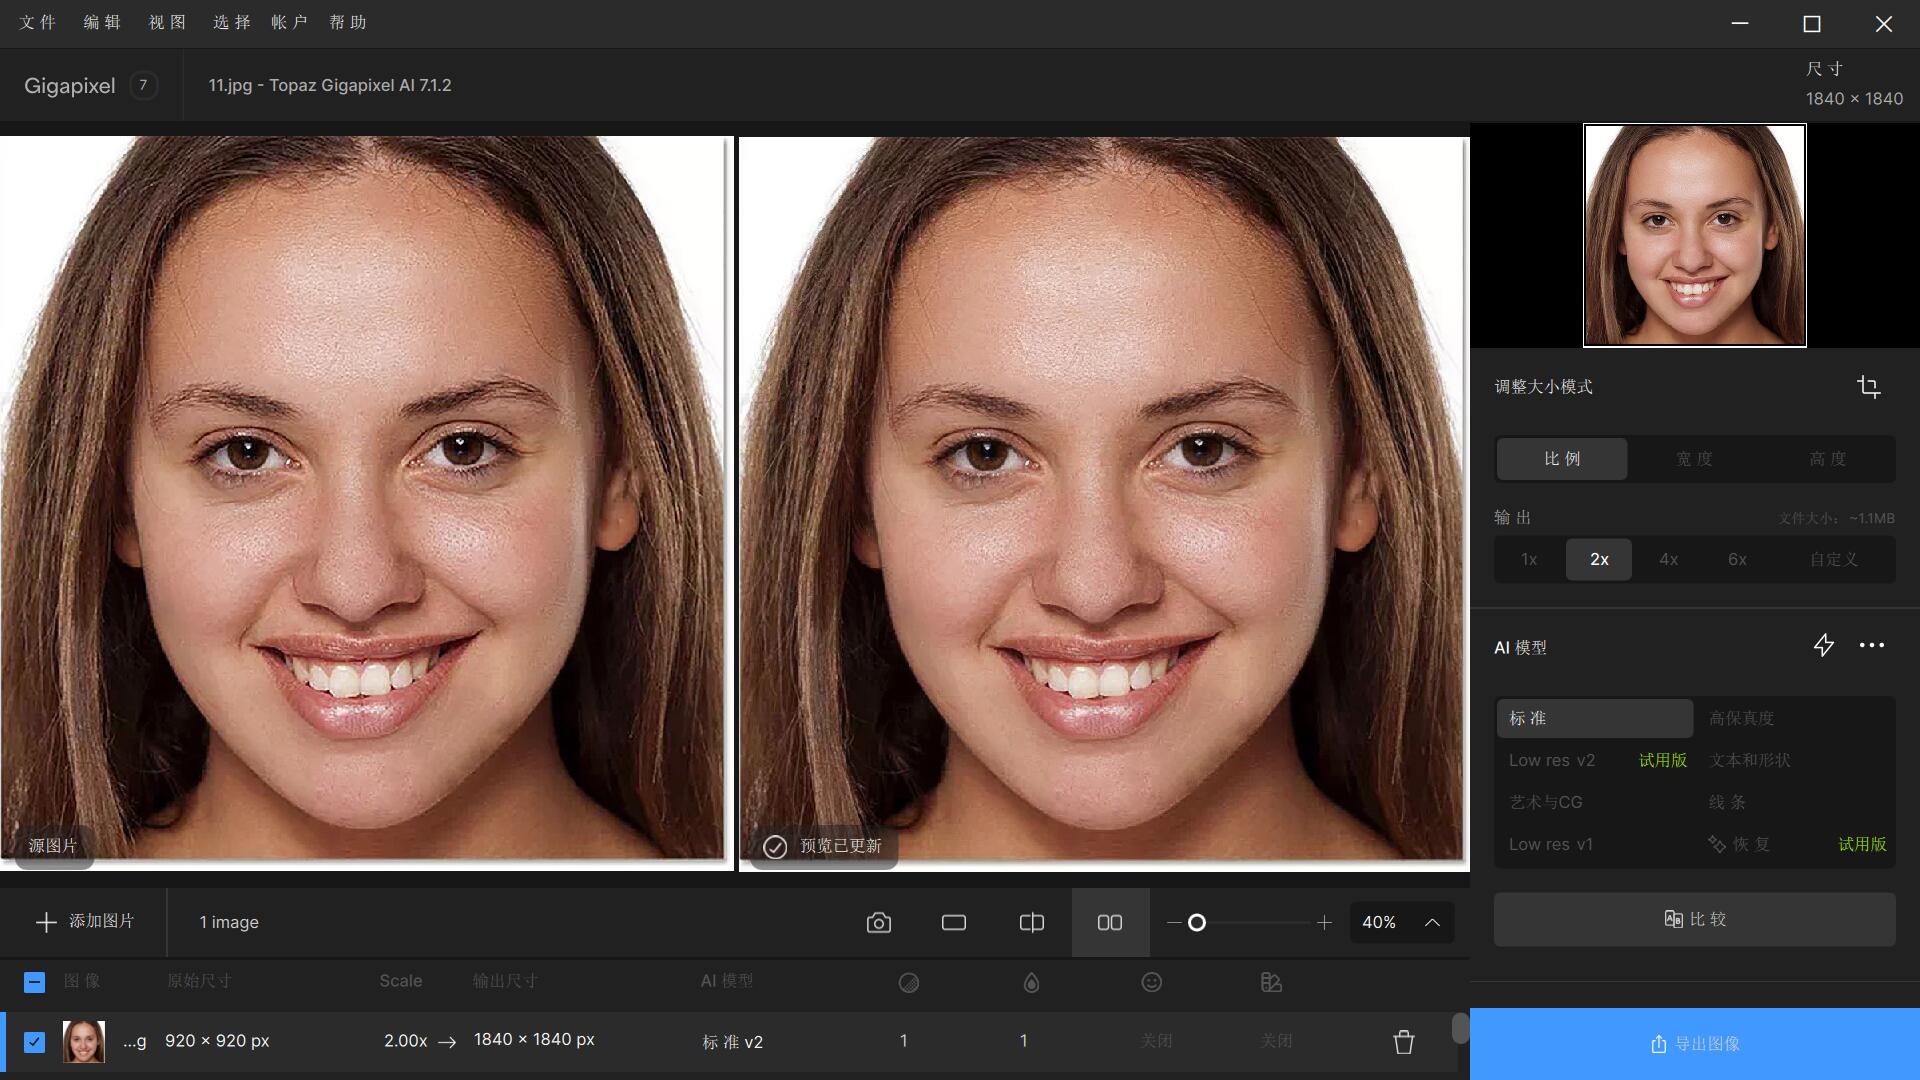The height and width of the screenshot is (1080, 1920).
Task: Delete the image with trash icon
Action: click(1404, 1042)
